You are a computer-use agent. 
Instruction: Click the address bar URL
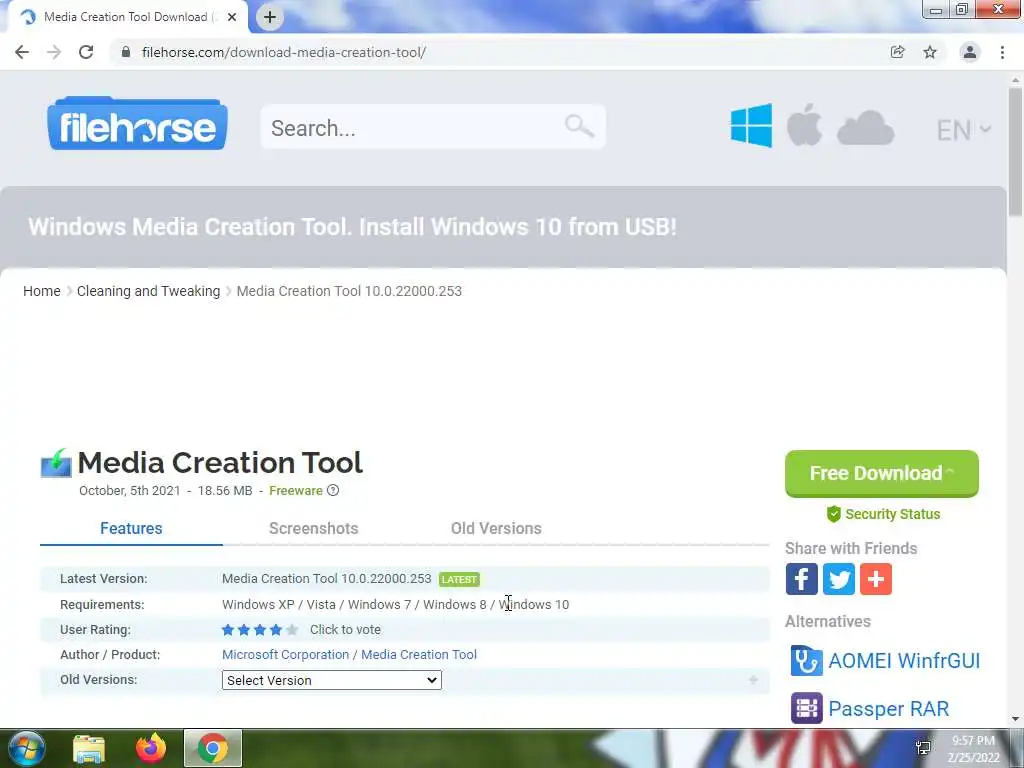[x=284, y=52]
